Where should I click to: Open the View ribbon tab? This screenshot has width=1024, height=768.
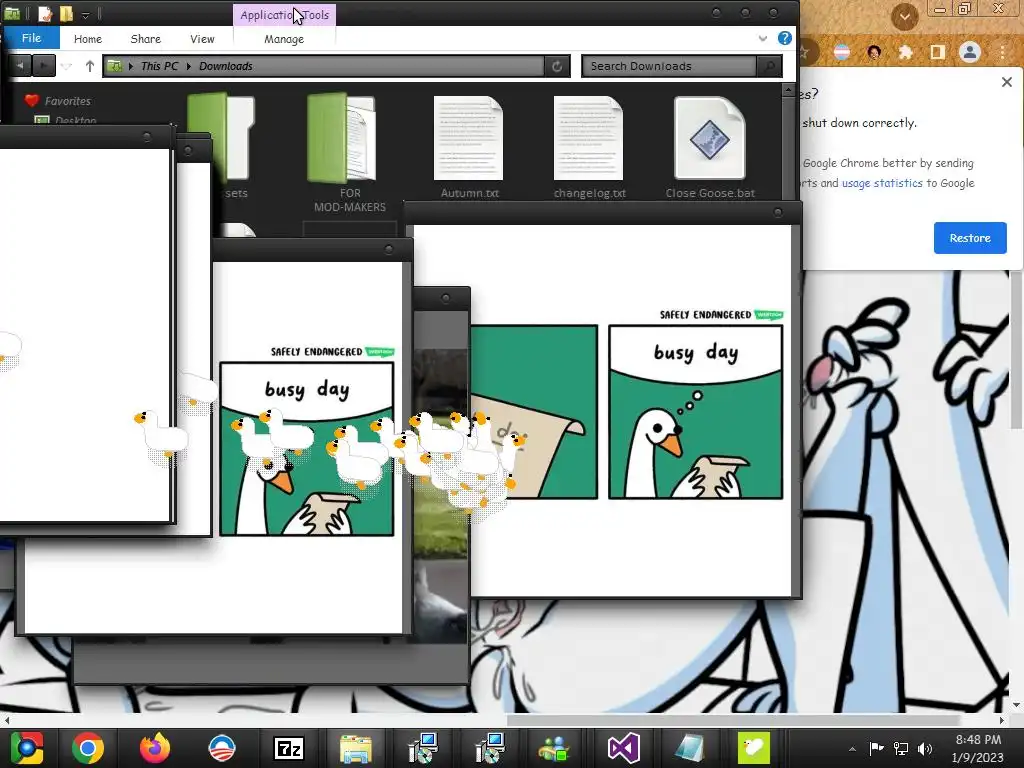[202, 39]
